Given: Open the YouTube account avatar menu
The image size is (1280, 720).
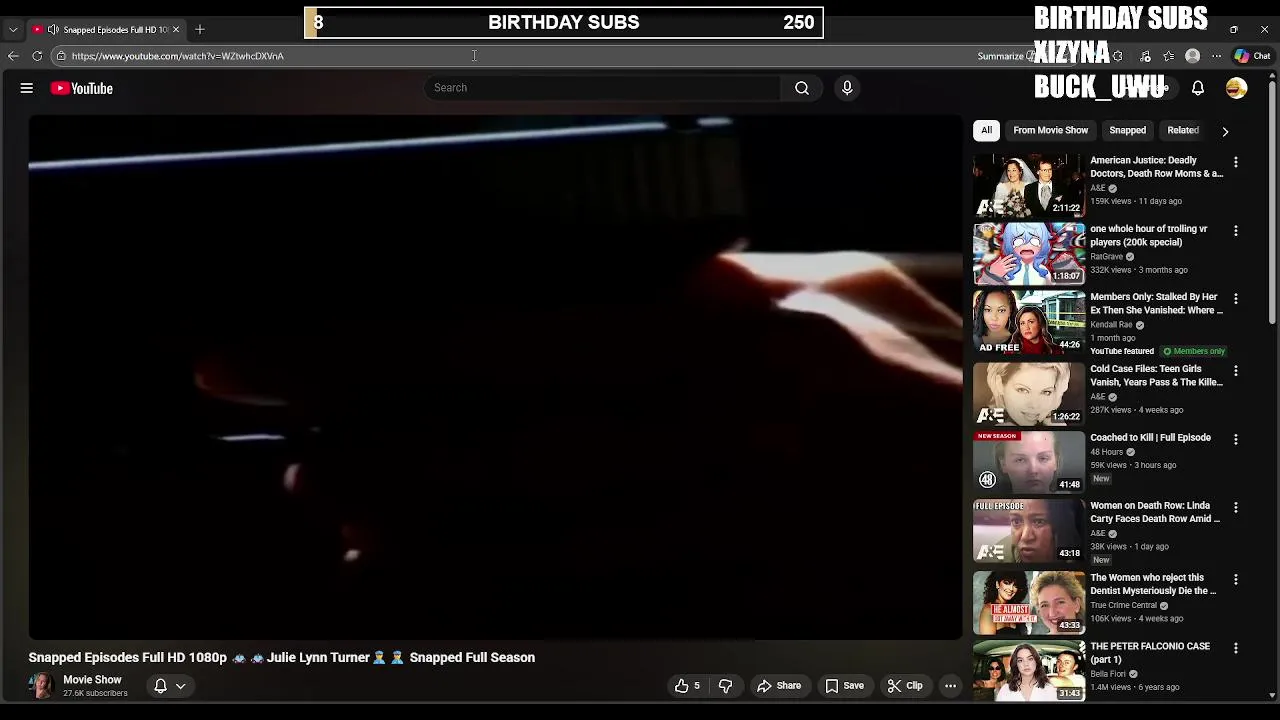Looking at the screenshot, I should 1237,88.
